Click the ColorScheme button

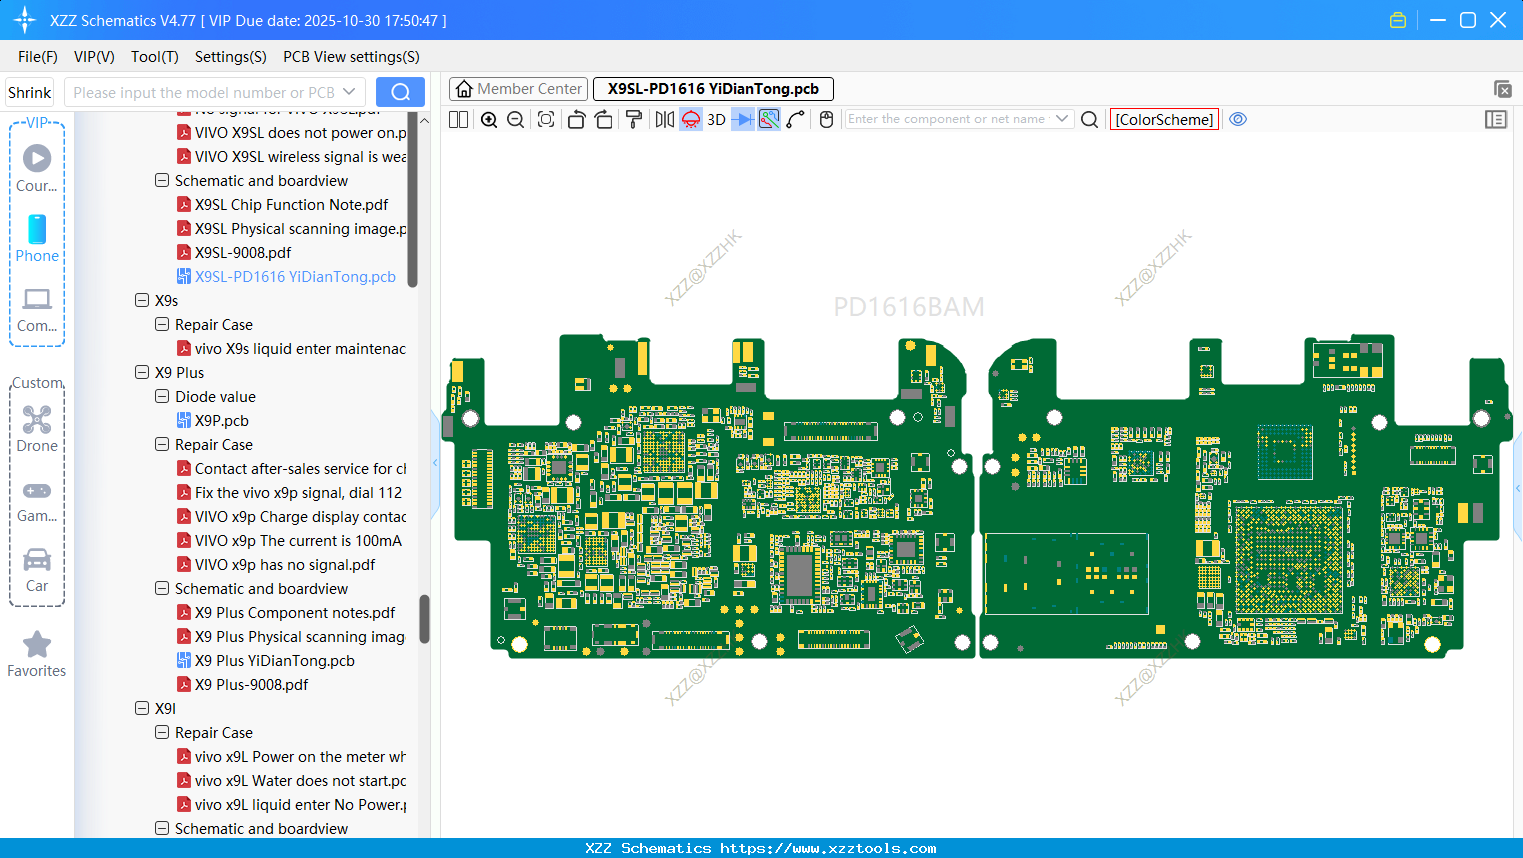[1164, 120]
